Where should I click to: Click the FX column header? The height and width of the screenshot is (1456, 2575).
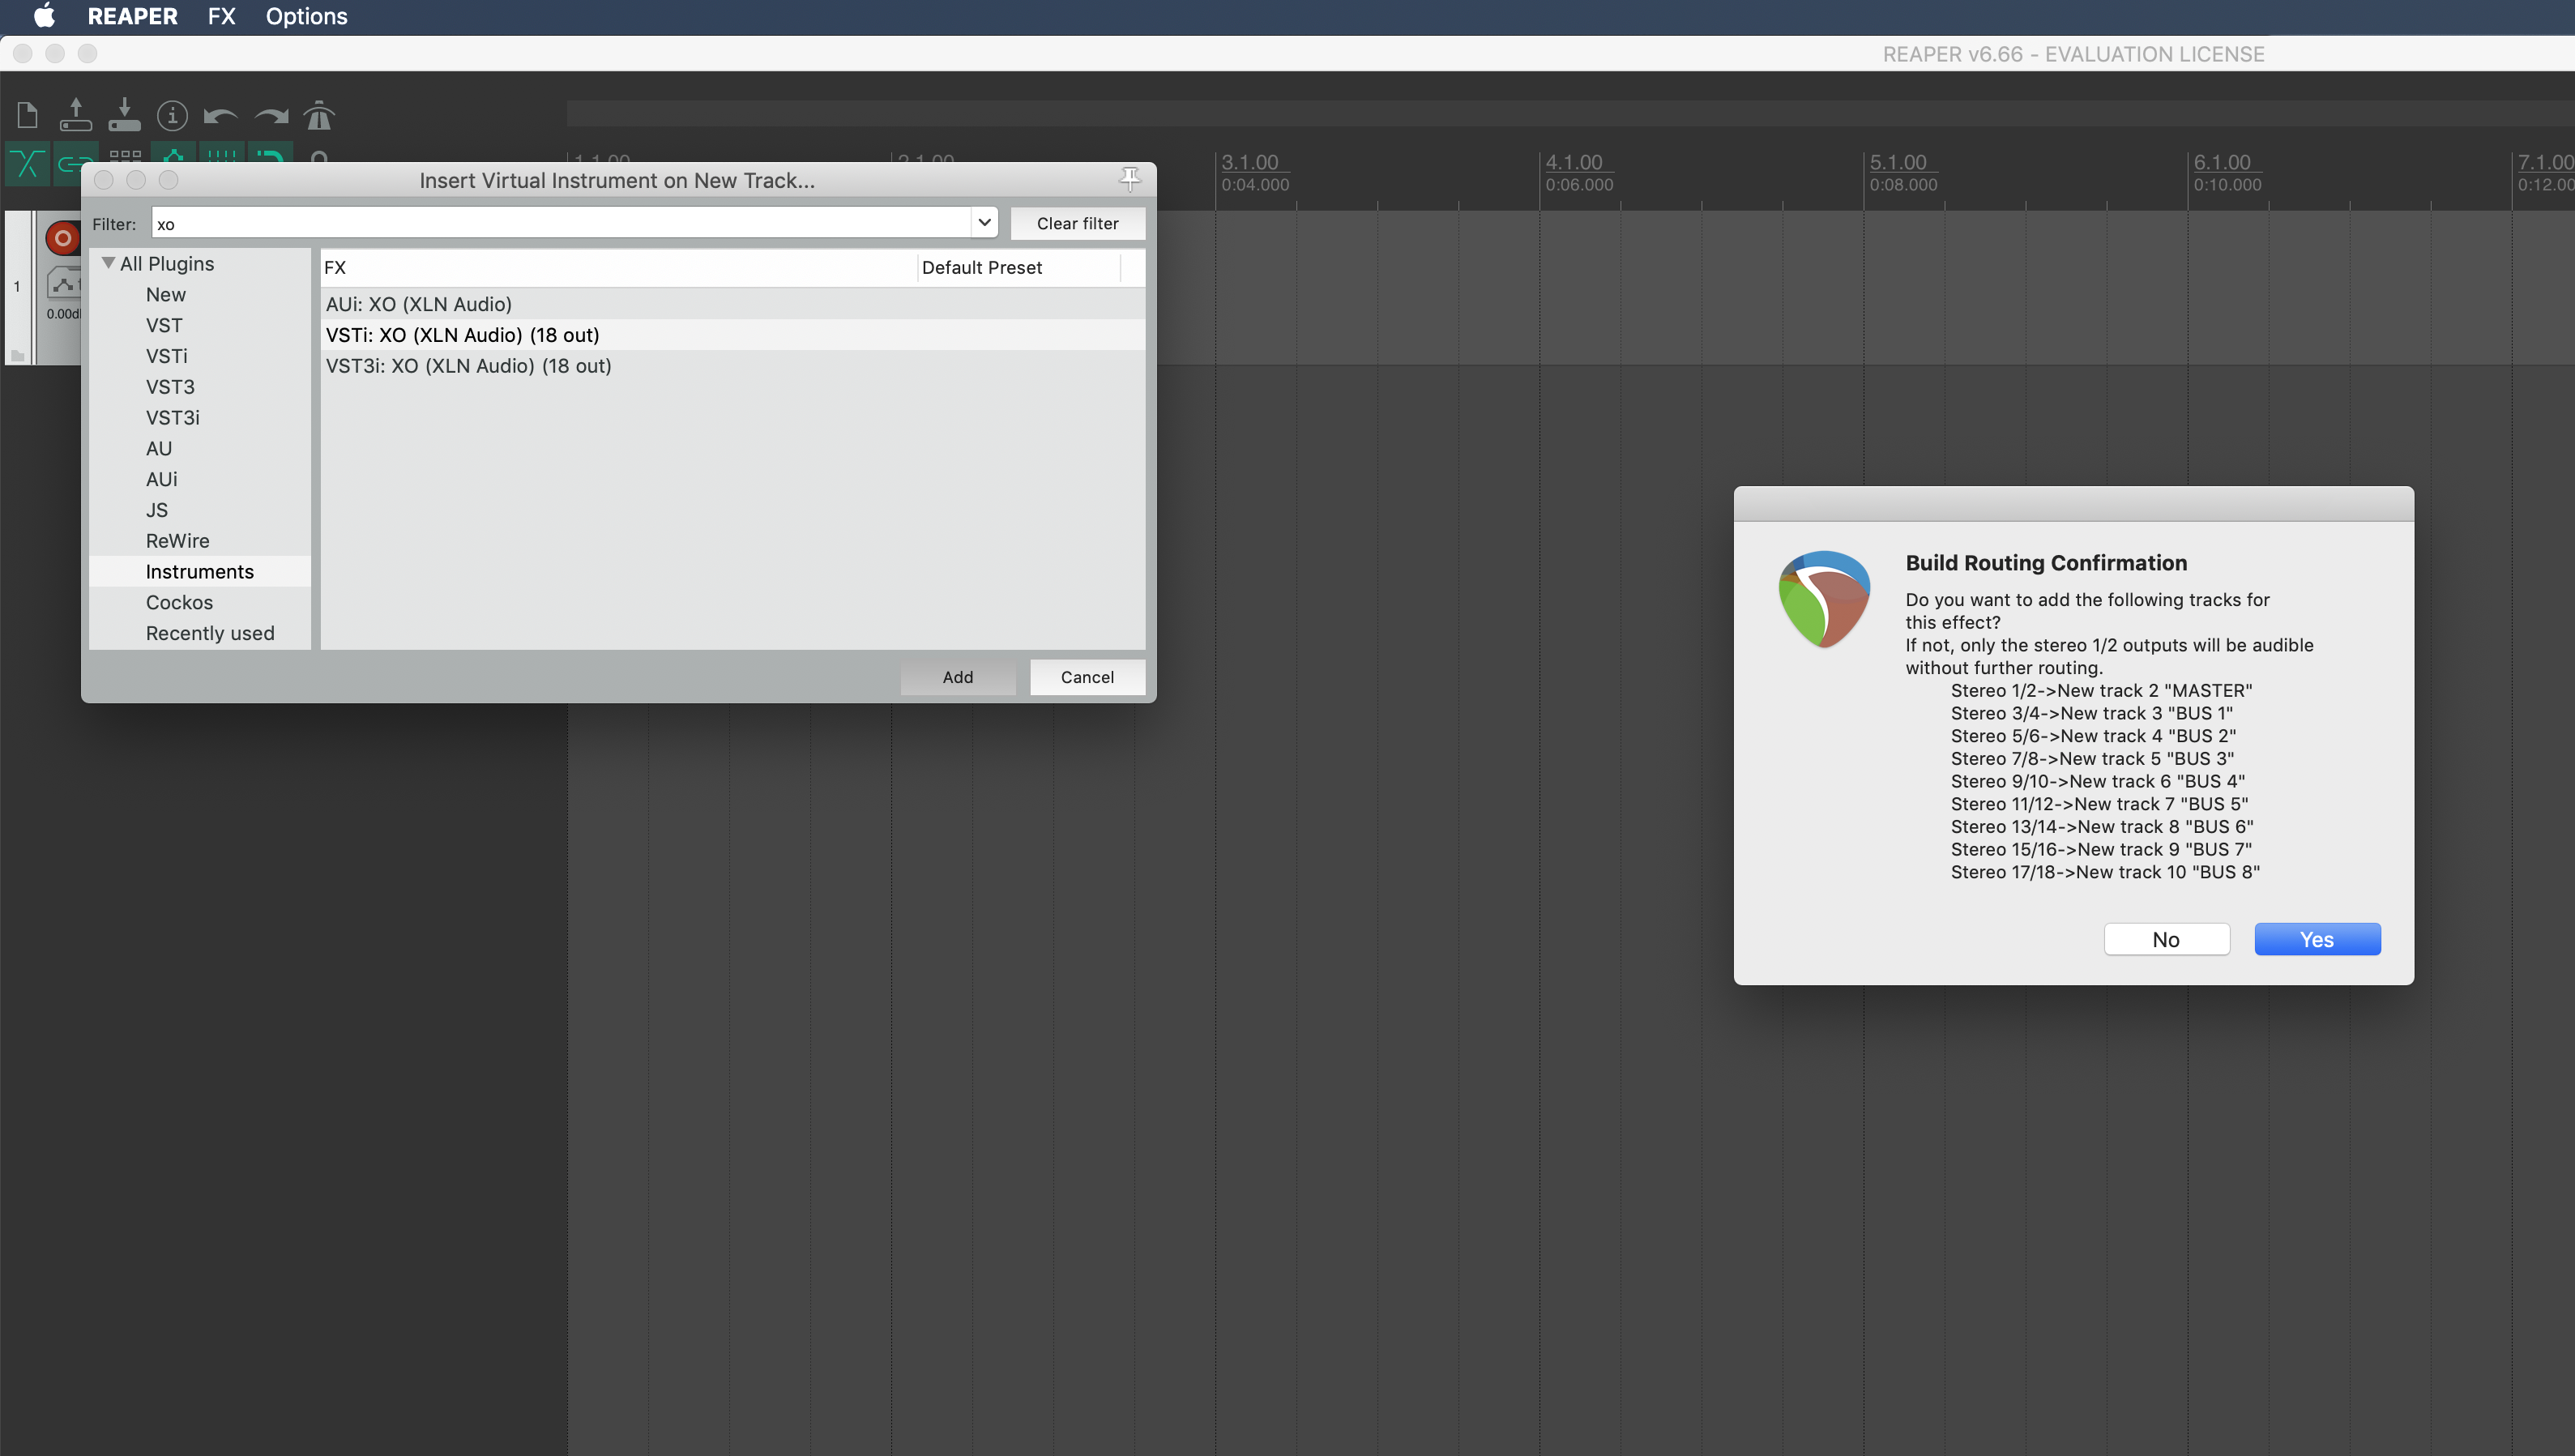pyautogui.click(x=618, y=267)
